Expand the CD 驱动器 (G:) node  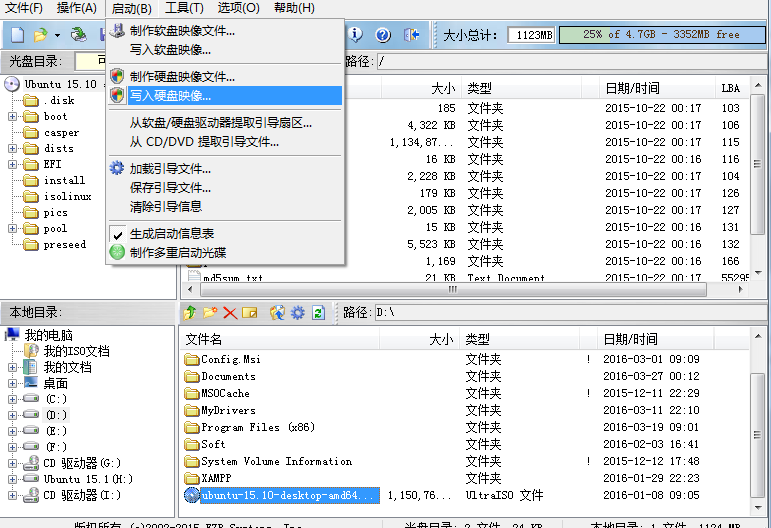point(12,463)
